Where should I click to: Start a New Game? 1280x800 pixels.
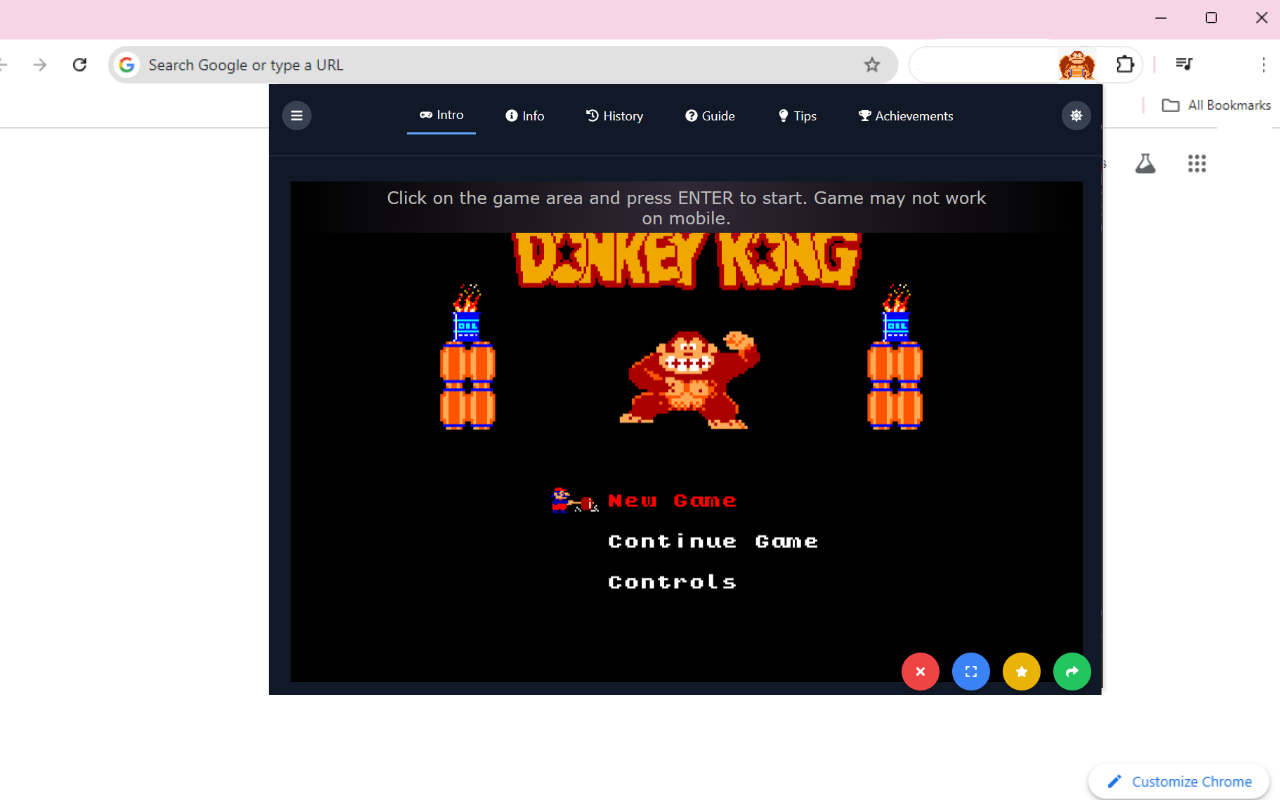point(672,500)
